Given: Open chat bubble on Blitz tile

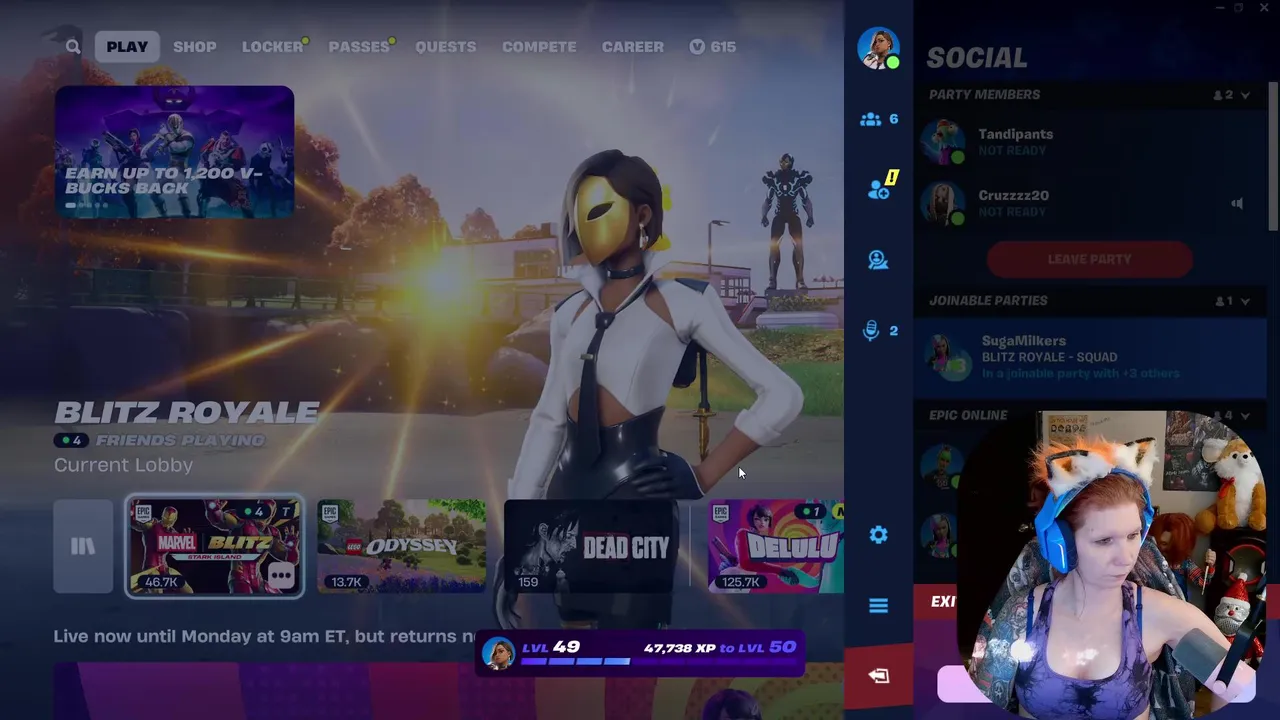Looking at the screenshot, I should click(x=281, y=575).
